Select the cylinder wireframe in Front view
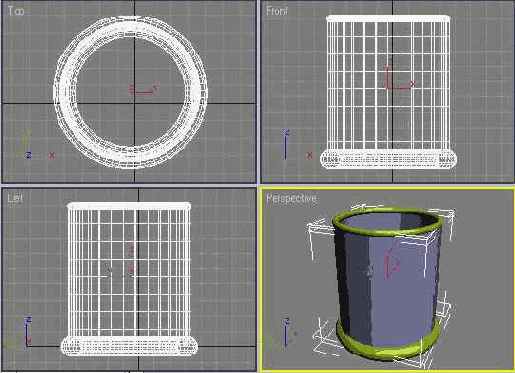 (x=388, y=83)
